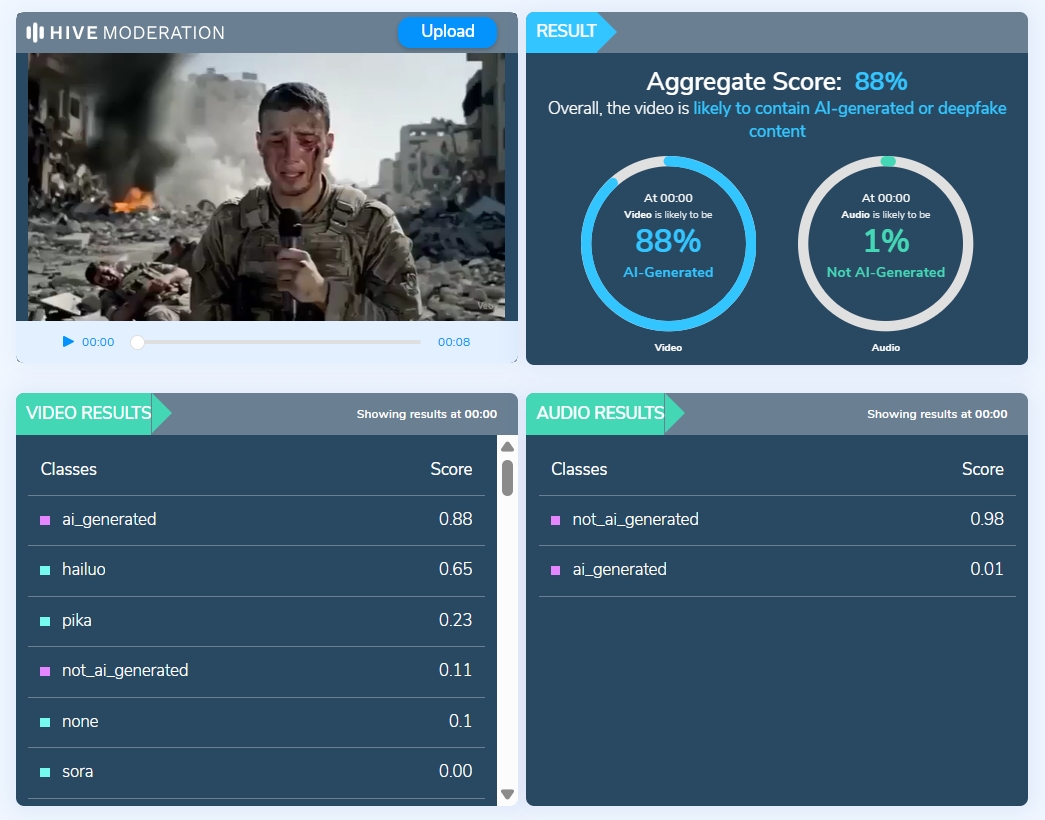Click the hailuo class row
The width and height of the screenshot is (1045, 820).
click(x=257, y=570)
